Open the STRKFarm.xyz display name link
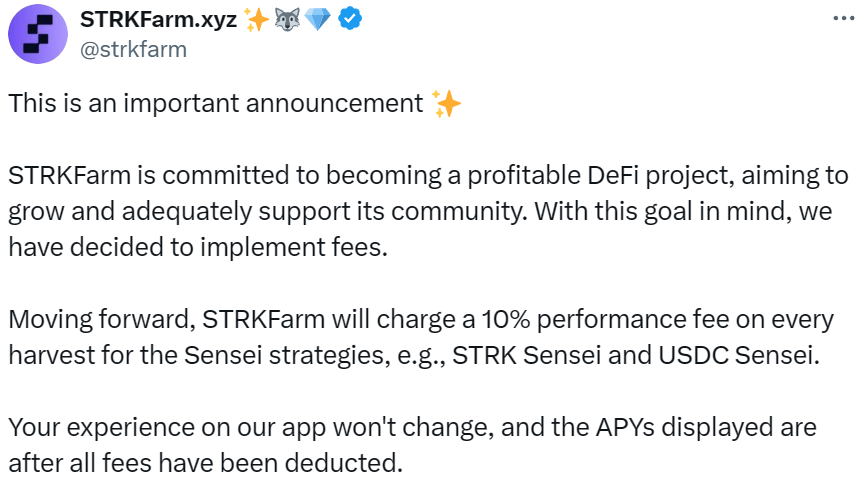865x489 pixels. pos(158,20)
